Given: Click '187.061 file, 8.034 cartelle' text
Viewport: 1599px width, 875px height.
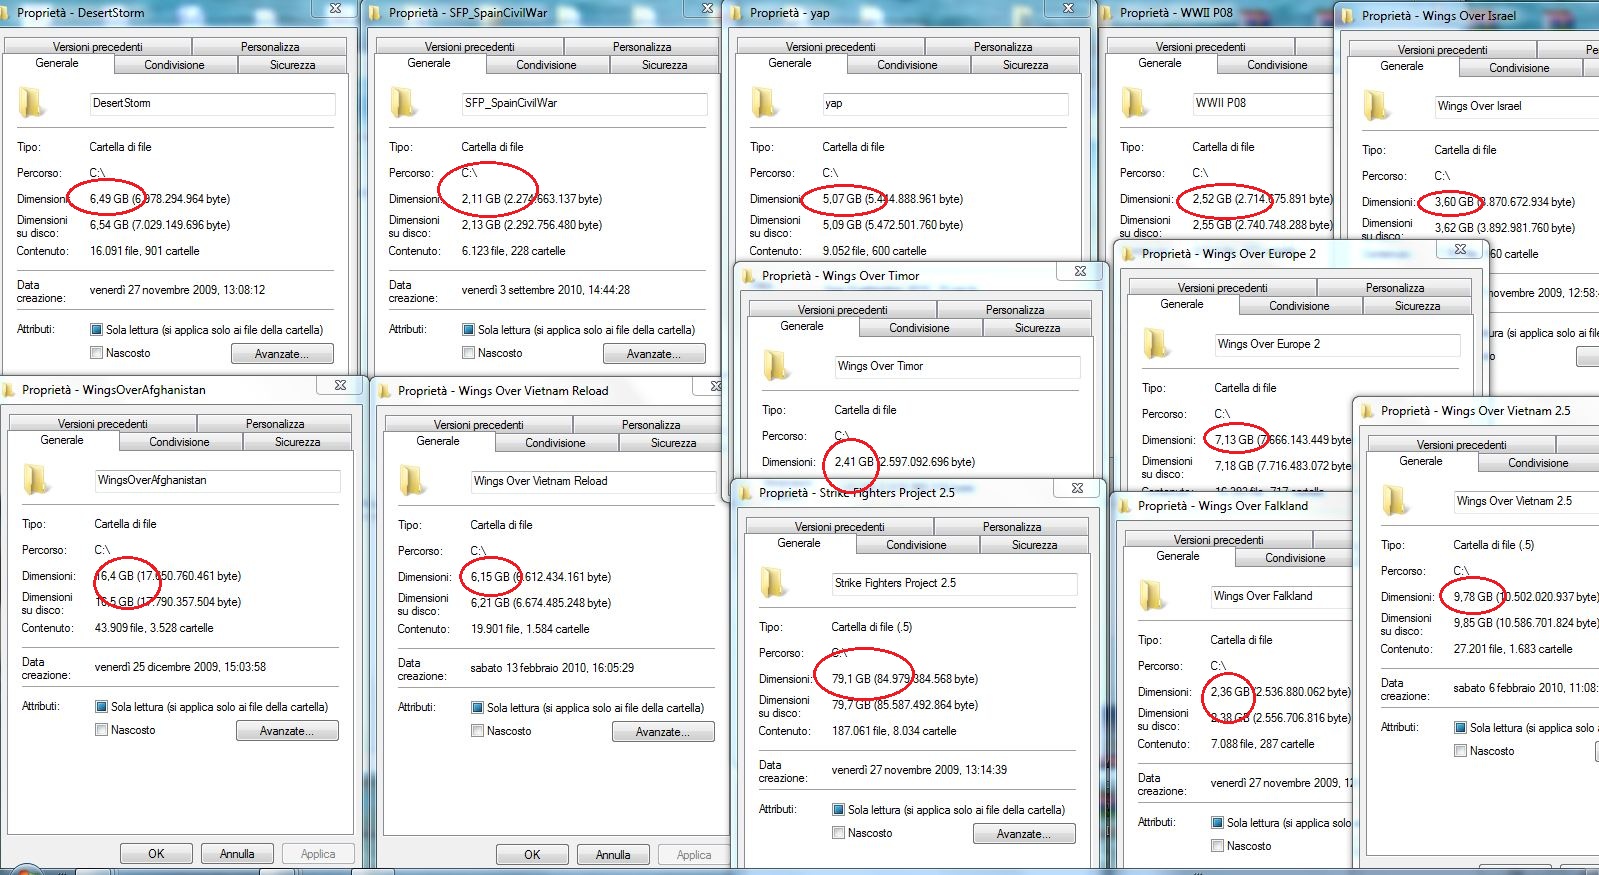Looking at the screenshot, I should coord(894,731).
